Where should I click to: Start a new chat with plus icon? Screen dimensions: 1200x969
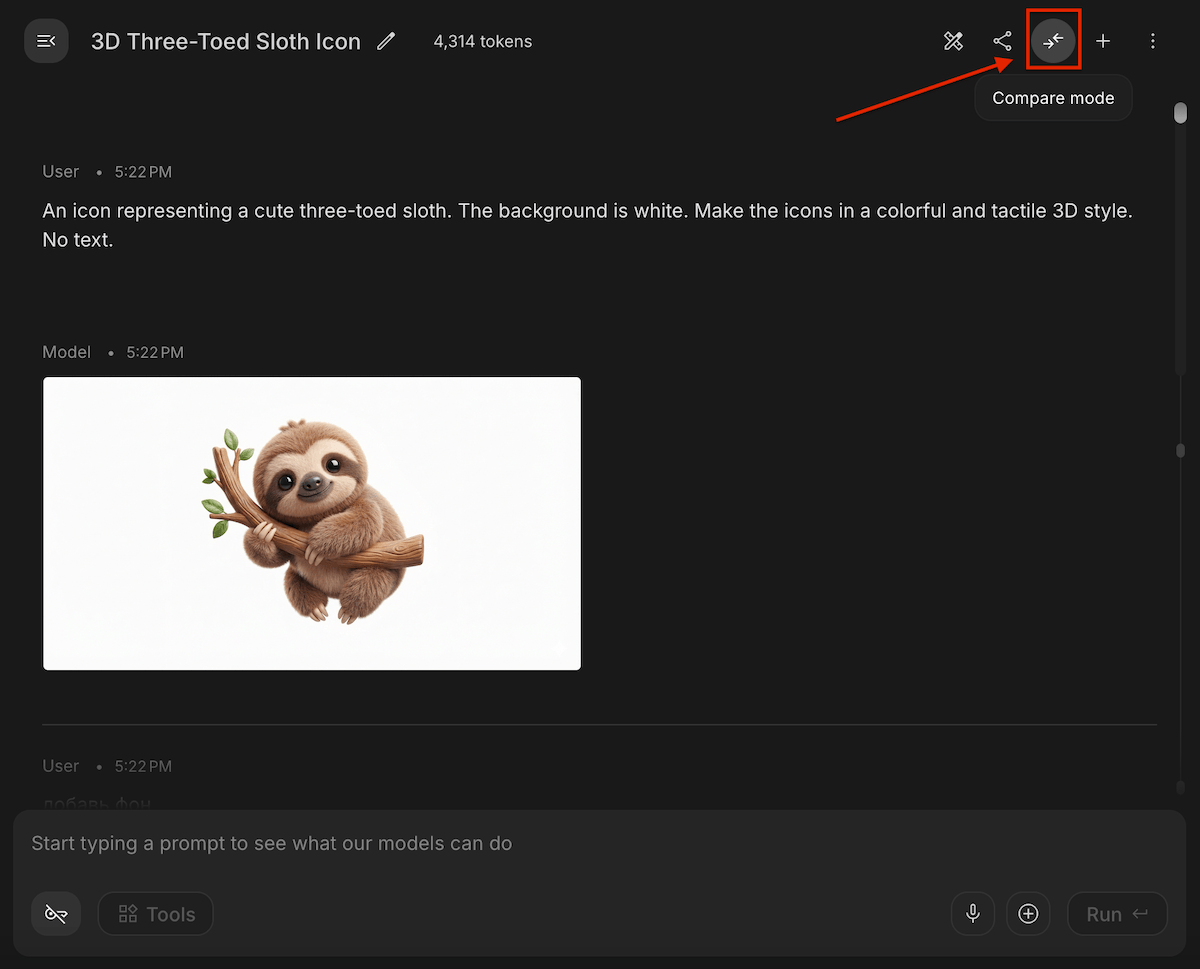pyautogui.click(x=1103, y=41)
